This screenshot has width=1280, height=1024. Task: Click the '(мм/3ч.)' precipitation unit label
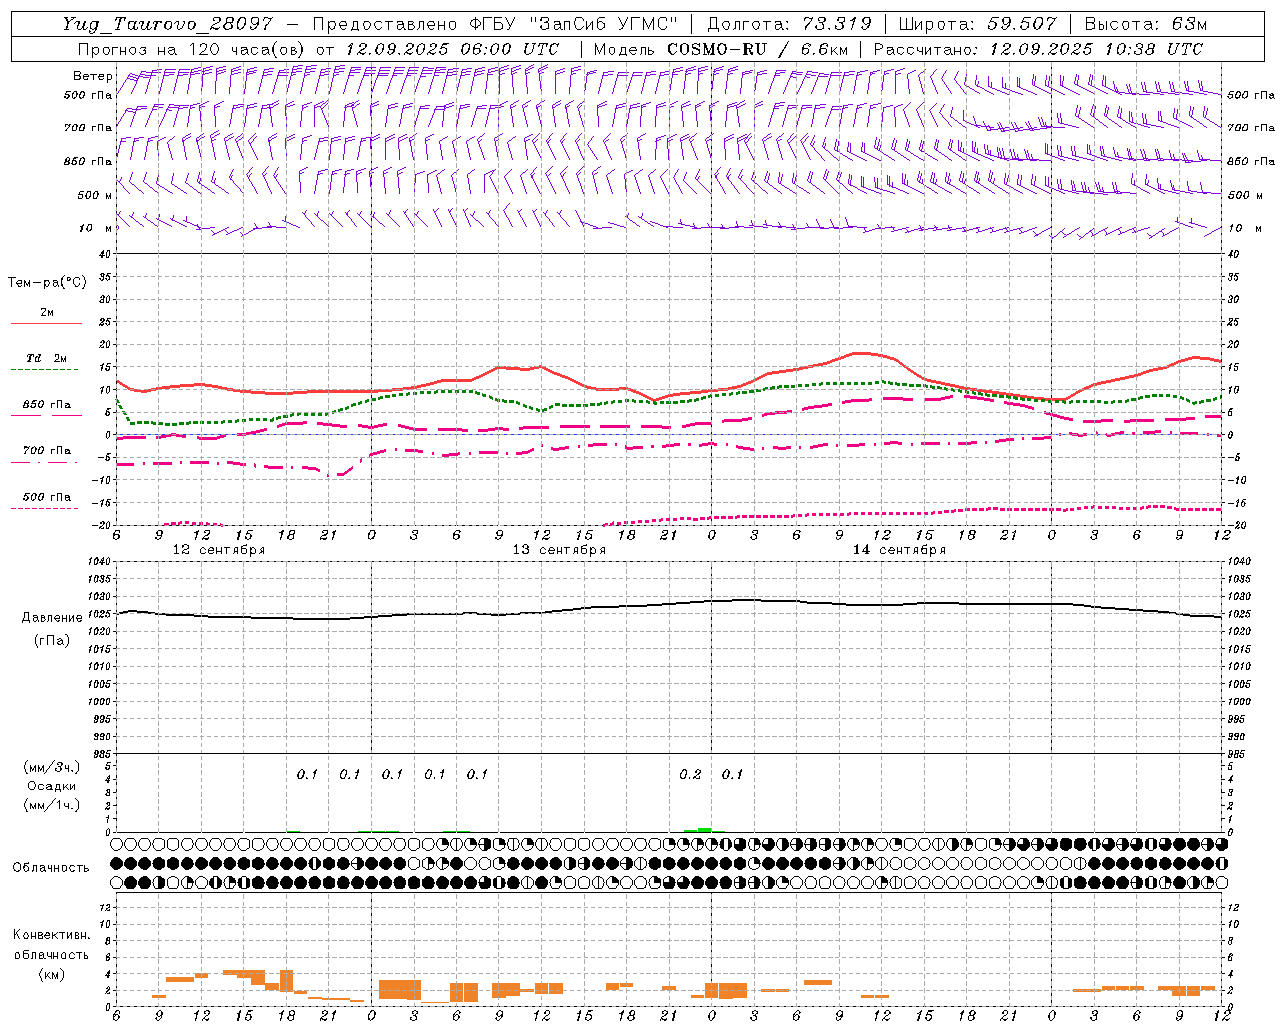51,767
